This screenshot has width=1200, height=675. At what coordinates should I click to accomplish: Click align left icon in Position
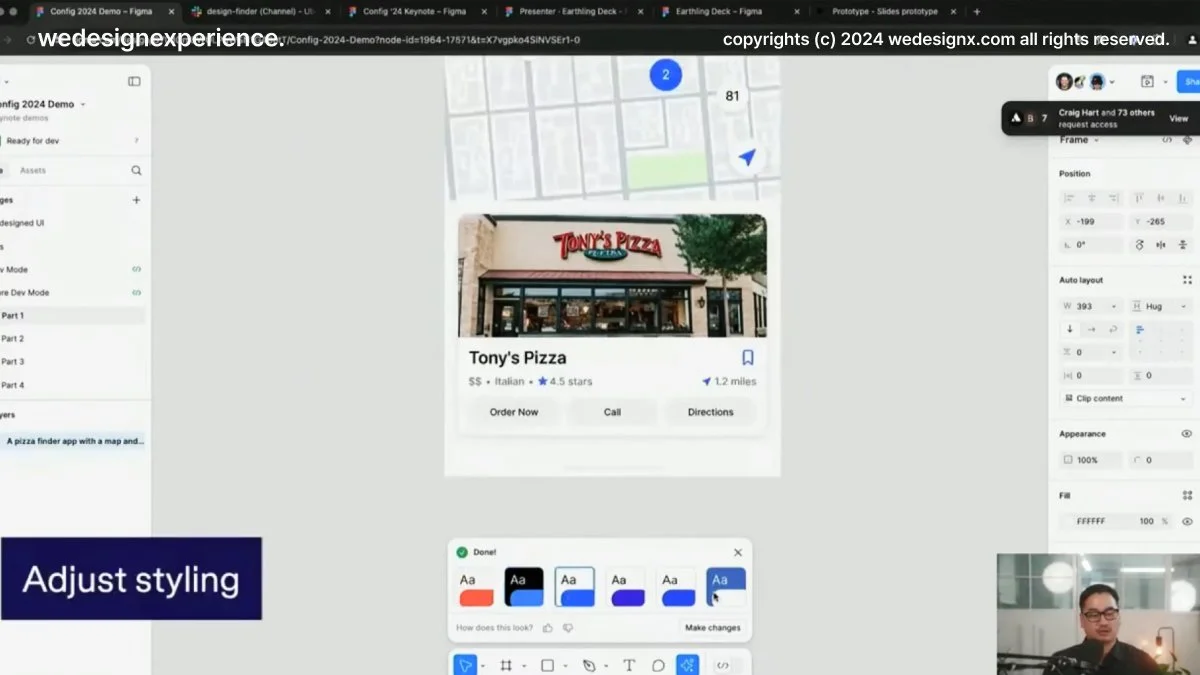click(1069, 199)
